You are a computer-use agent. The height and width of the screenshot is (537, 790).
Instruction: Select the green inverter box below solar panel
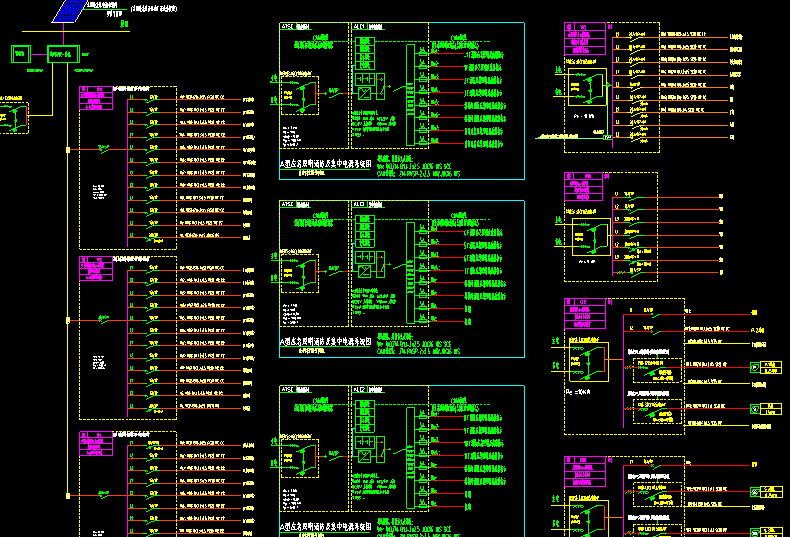(x=63, y=53)
